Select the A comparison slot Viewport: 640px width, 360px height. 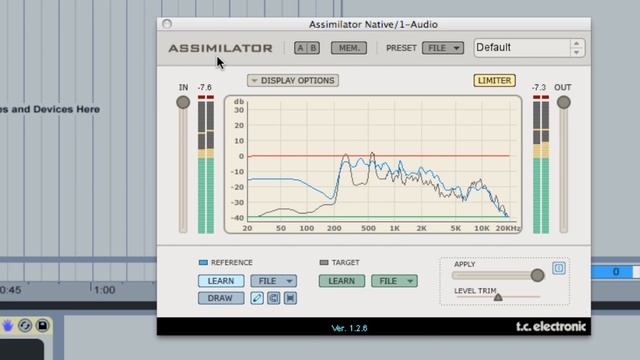tap(300, 48)
